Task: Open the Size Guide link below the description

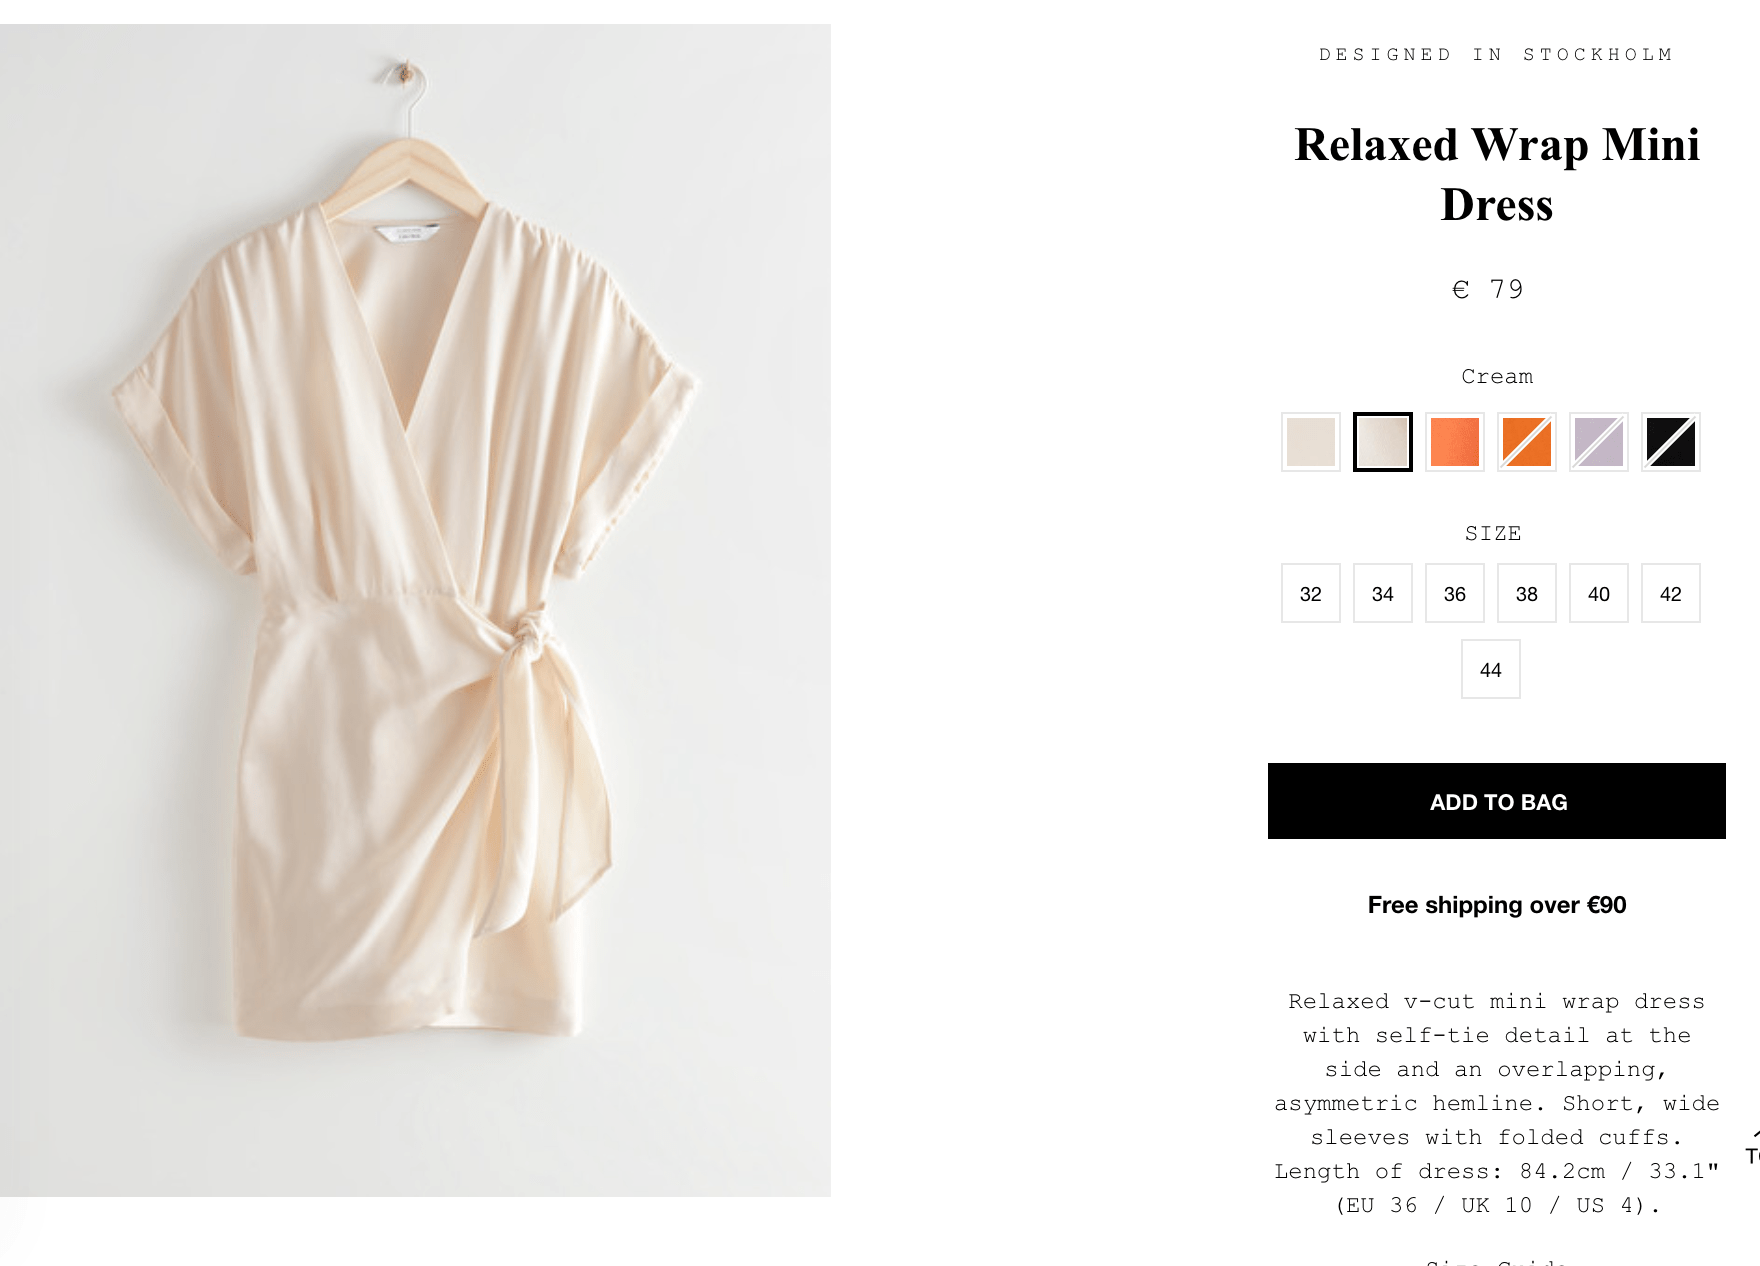Action: pyautogui.click(x=1496, y=1261)
